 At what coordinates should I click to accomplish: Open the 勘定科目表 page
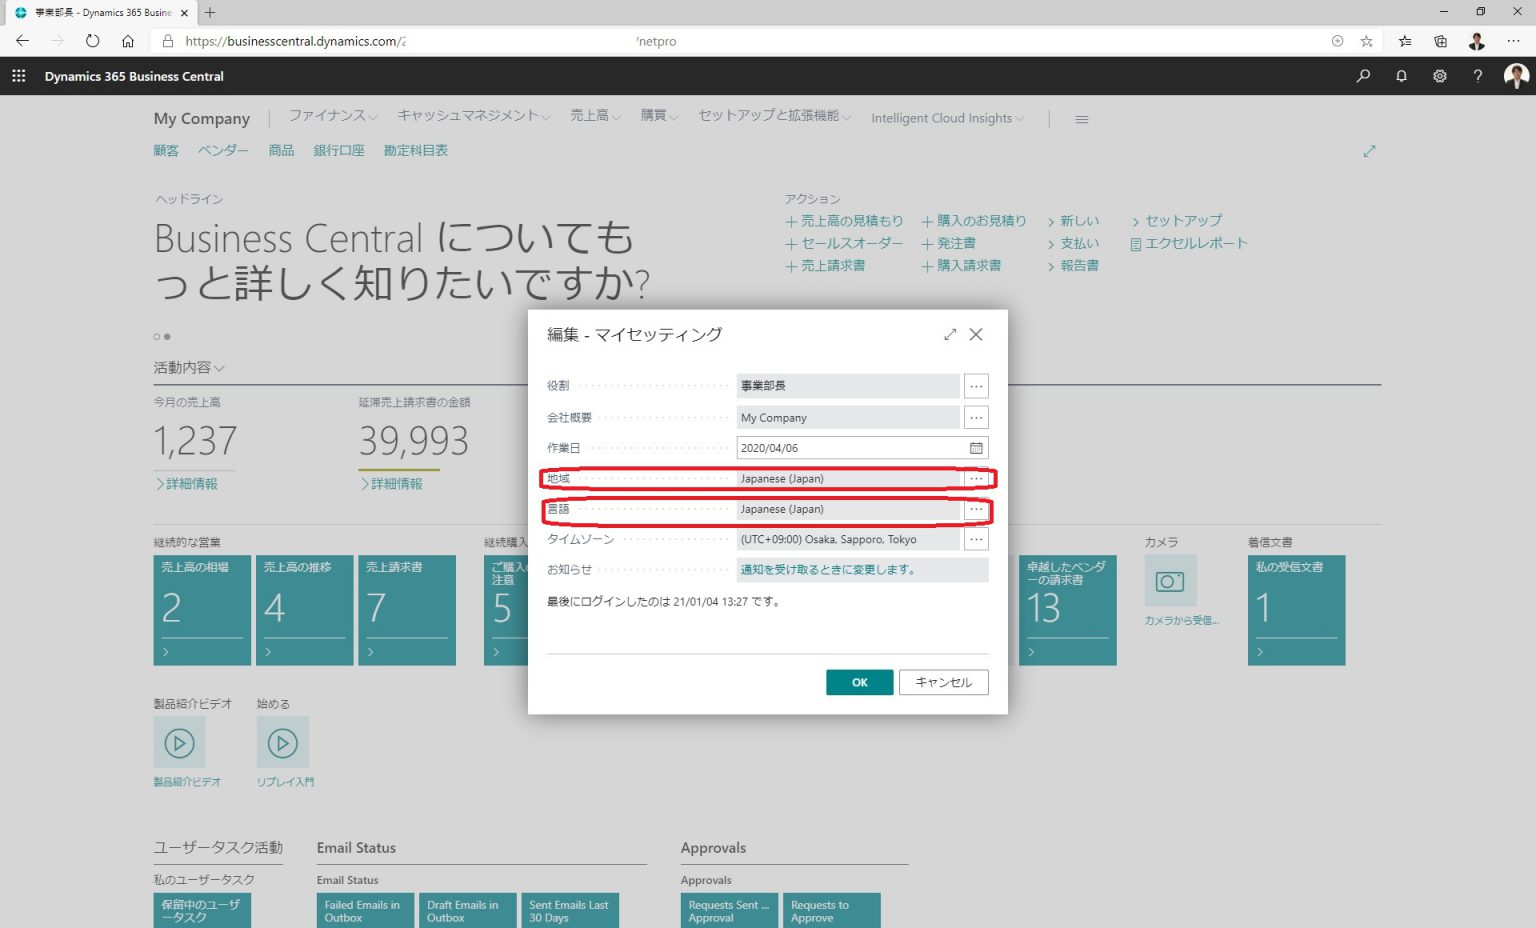tap(416, 151)
